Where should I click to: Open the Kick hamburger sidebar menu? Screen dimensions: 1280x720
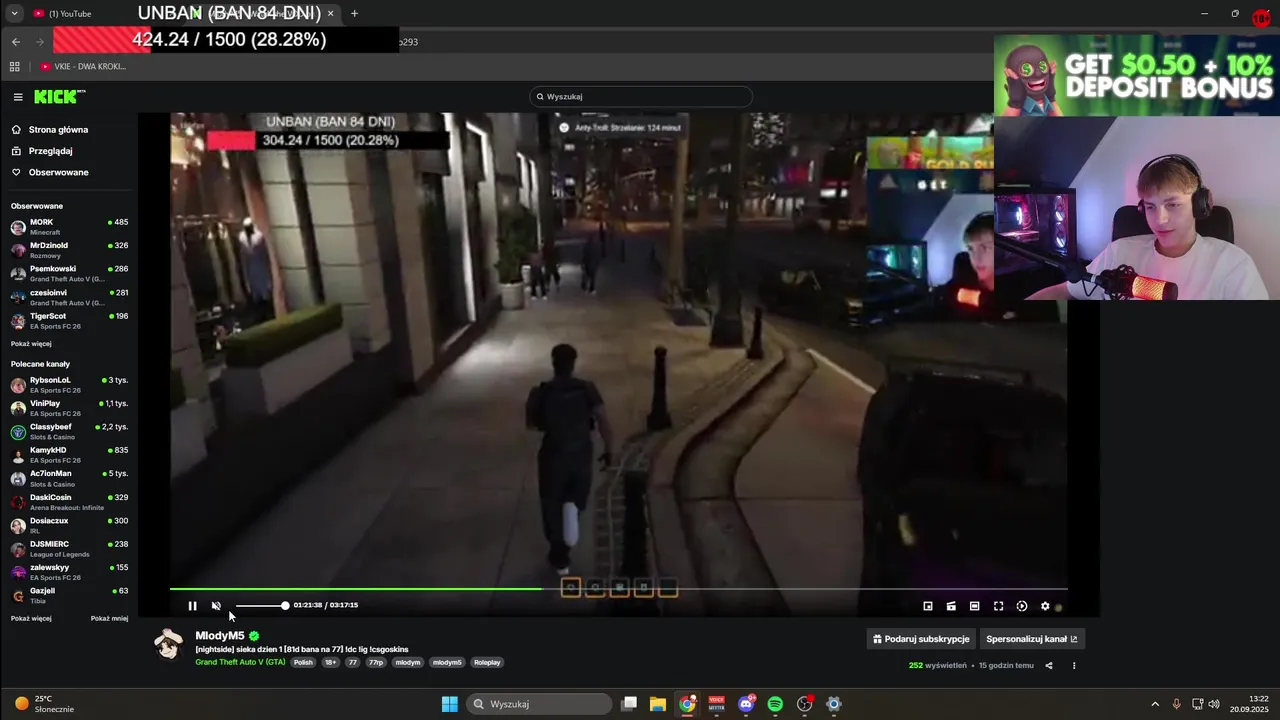pos(18,97)
